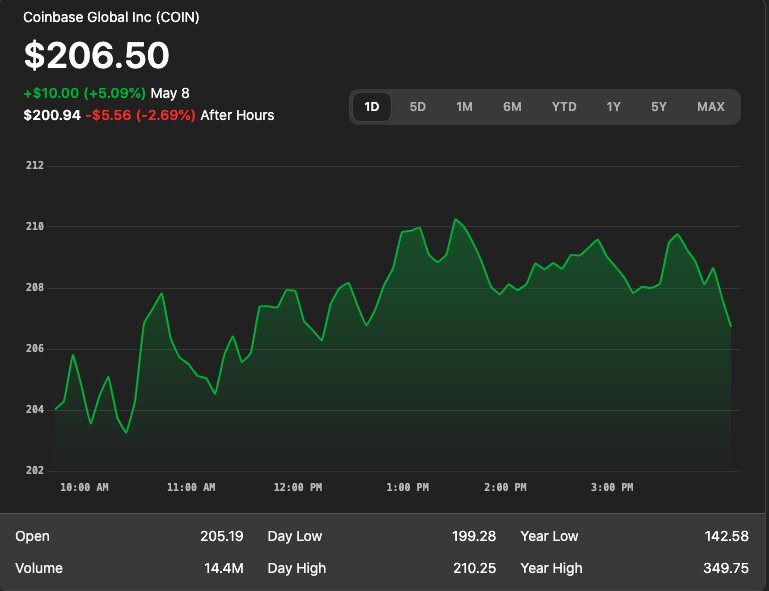This screenshot has height=591, width=769.
Task: Click the 206 y-axis label
Action: tap(35, 348)
